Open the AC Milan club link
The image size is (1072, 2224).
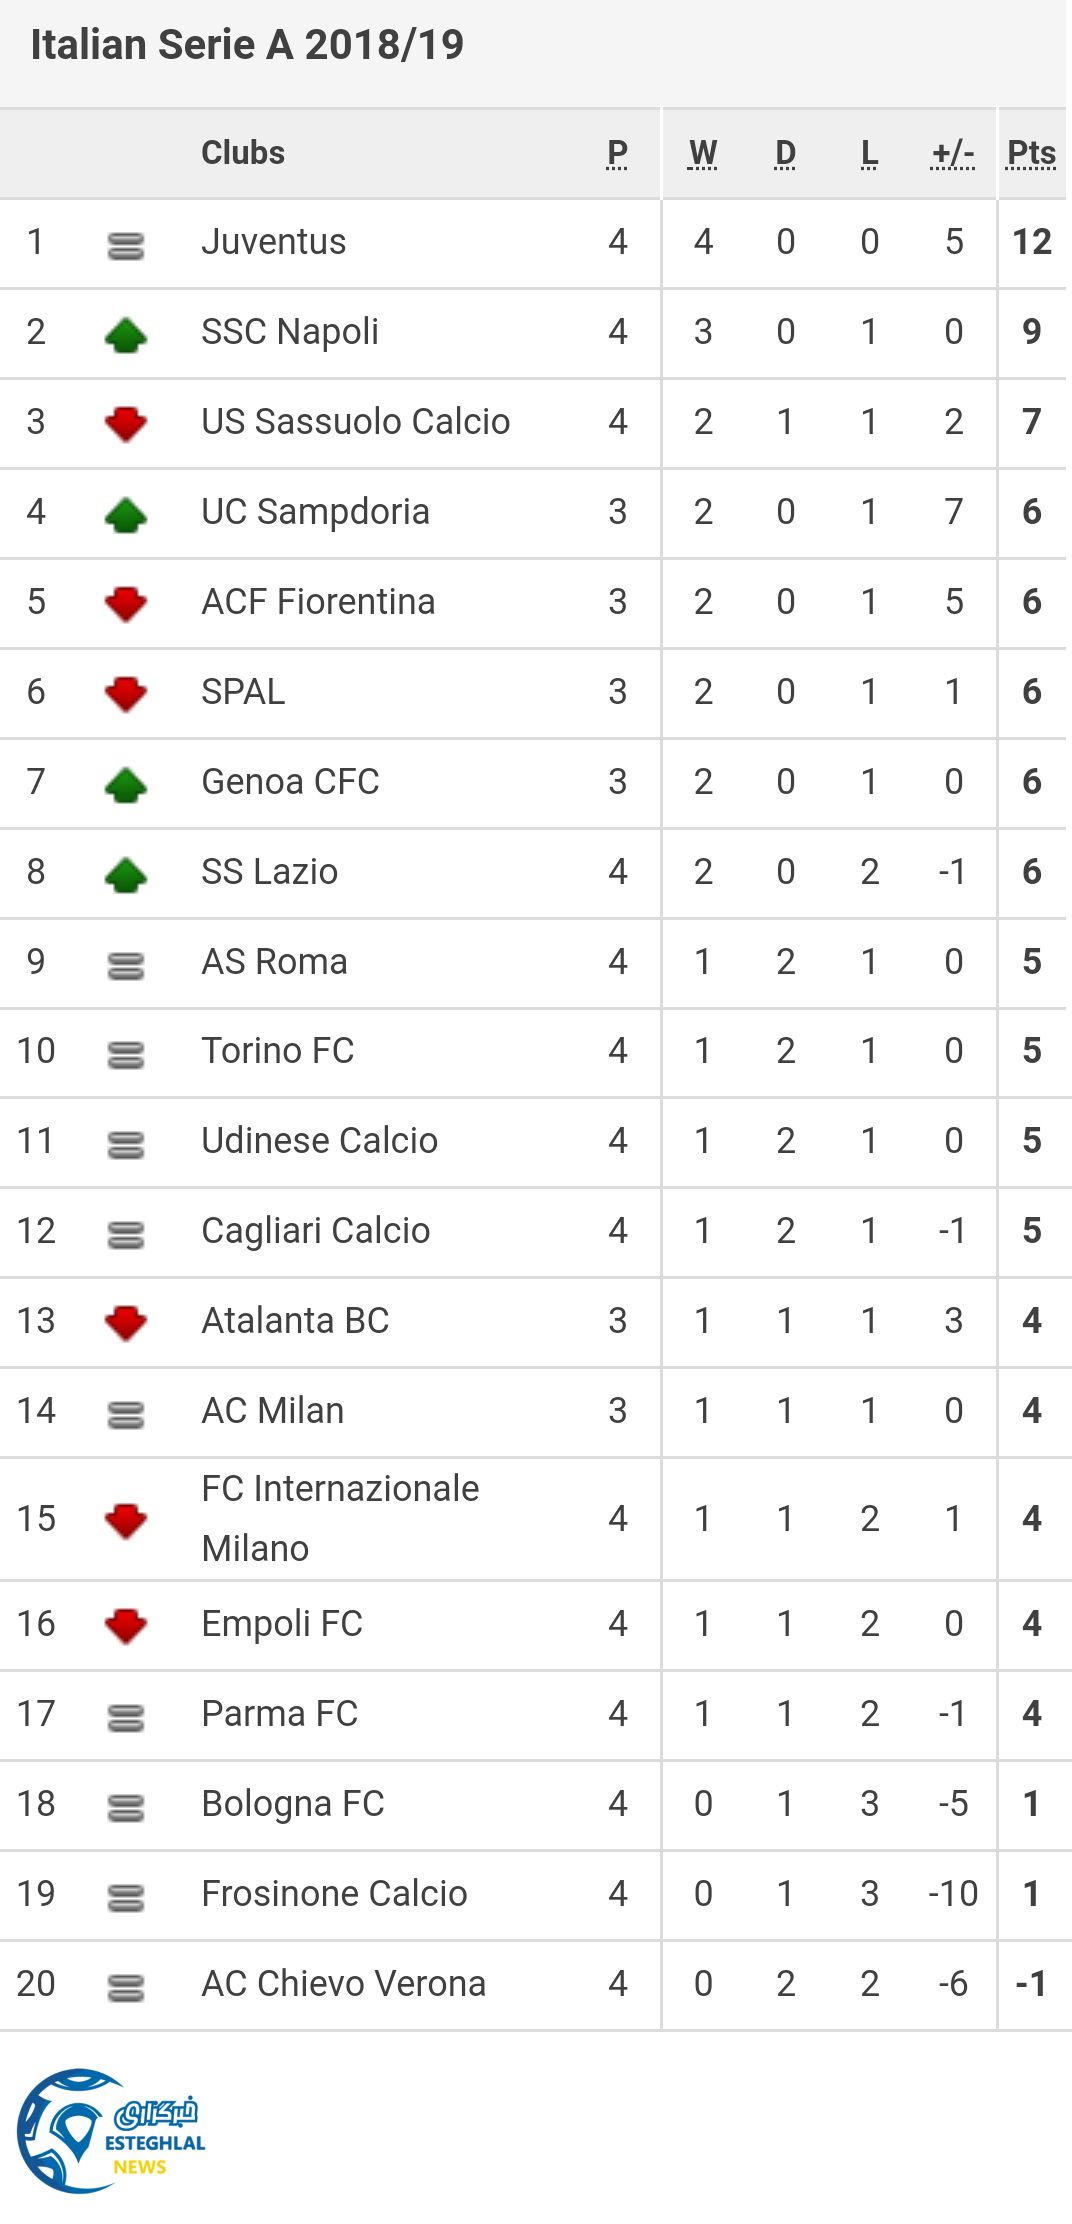coord(272,1410)
